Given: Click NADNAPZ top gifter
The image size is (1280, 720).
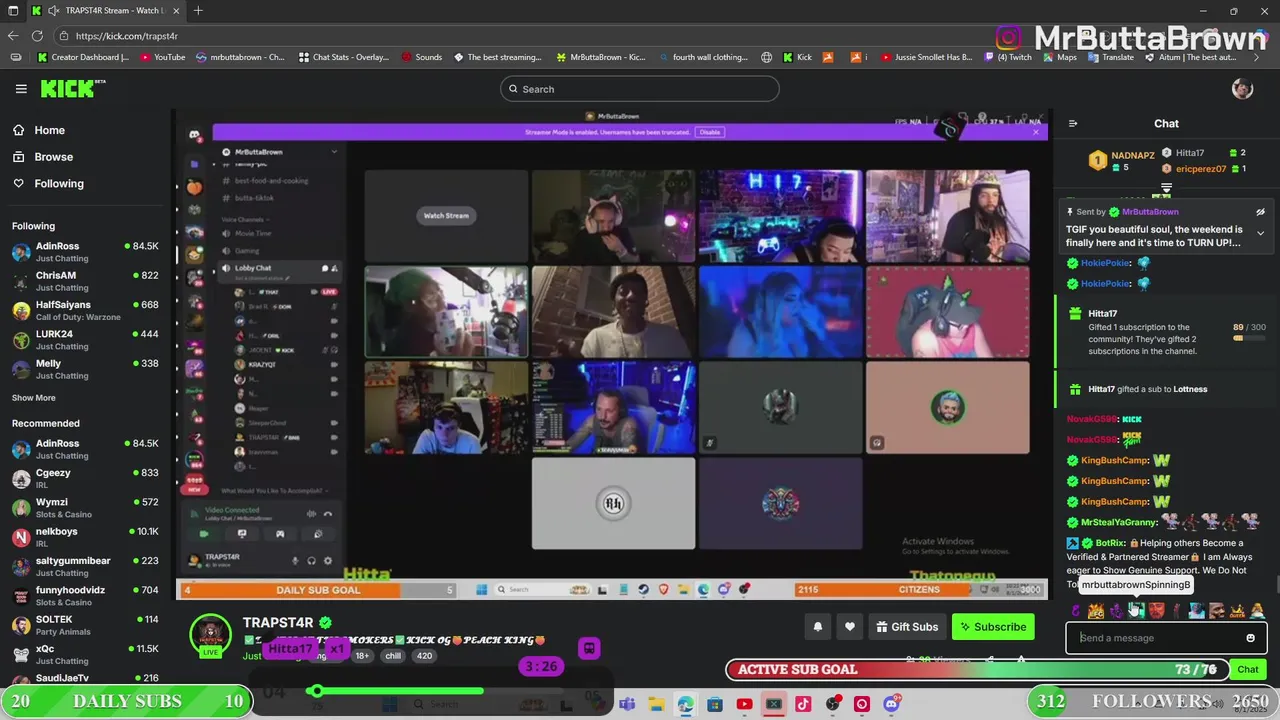Looking at the screenshot, I should pos(1133,156).
